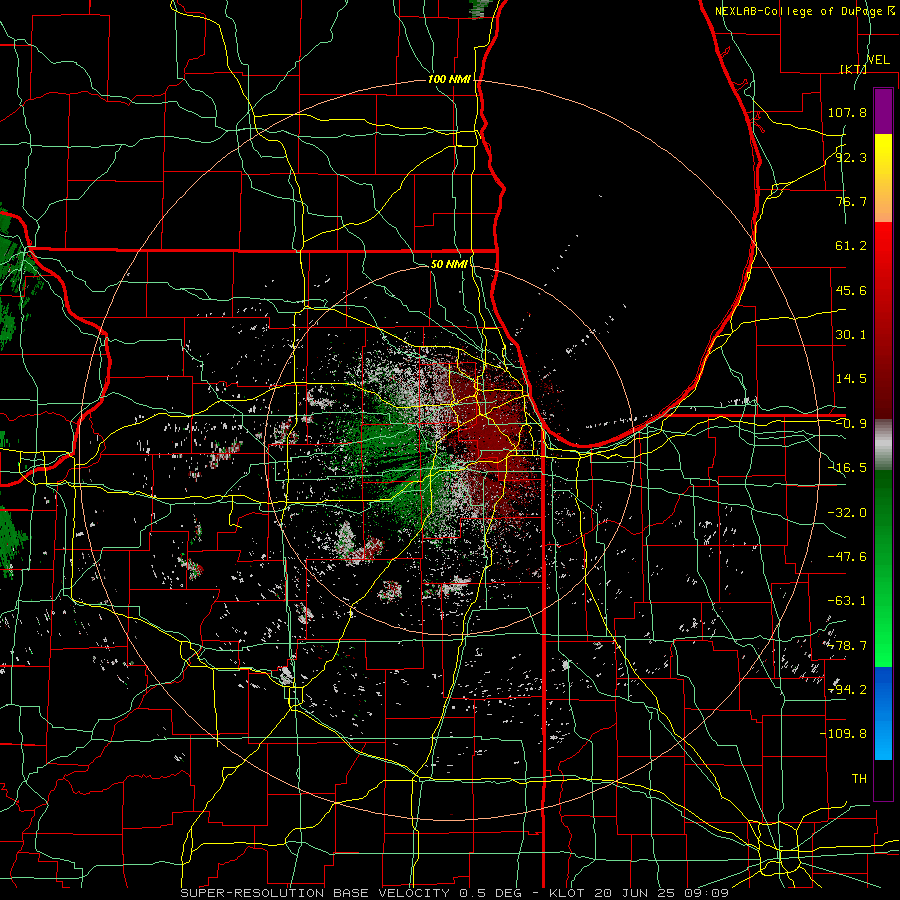The height and width of the screenshot is (900, 900).
Task: Select the red segment of the color bar
Action: coord(883,320)
